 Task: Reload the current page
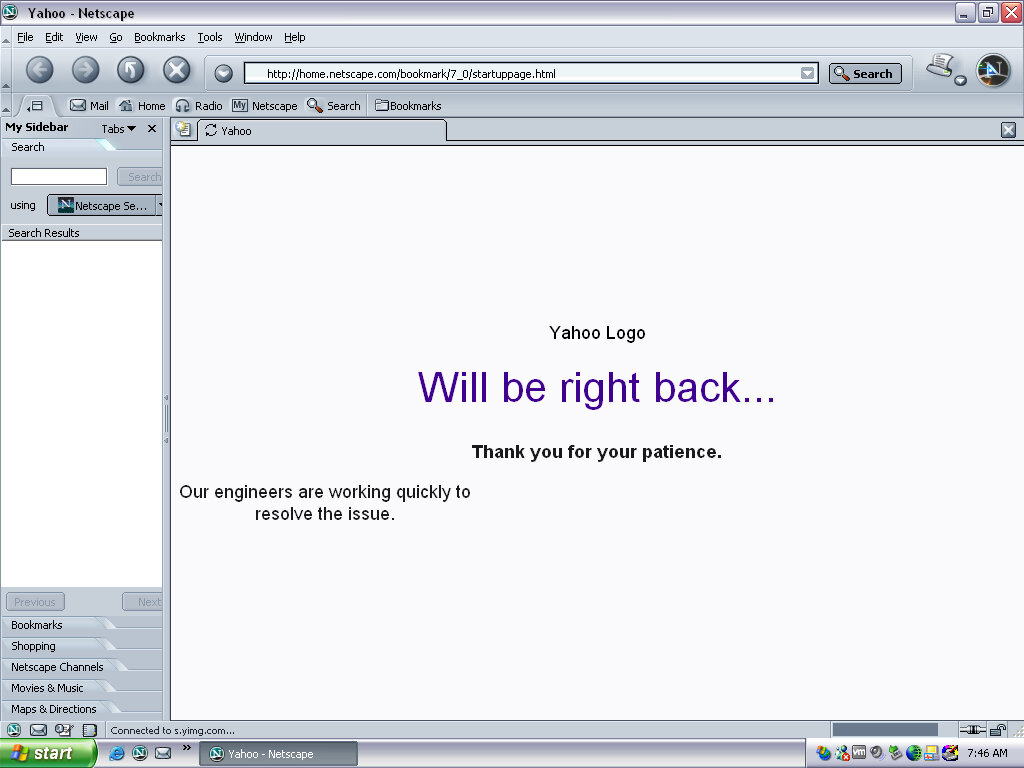131,70
